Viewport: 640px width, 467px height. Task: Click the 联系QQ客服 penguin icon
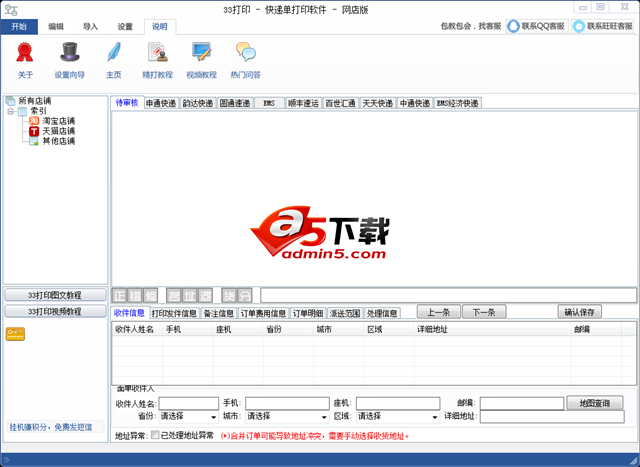tap(513, 26)
